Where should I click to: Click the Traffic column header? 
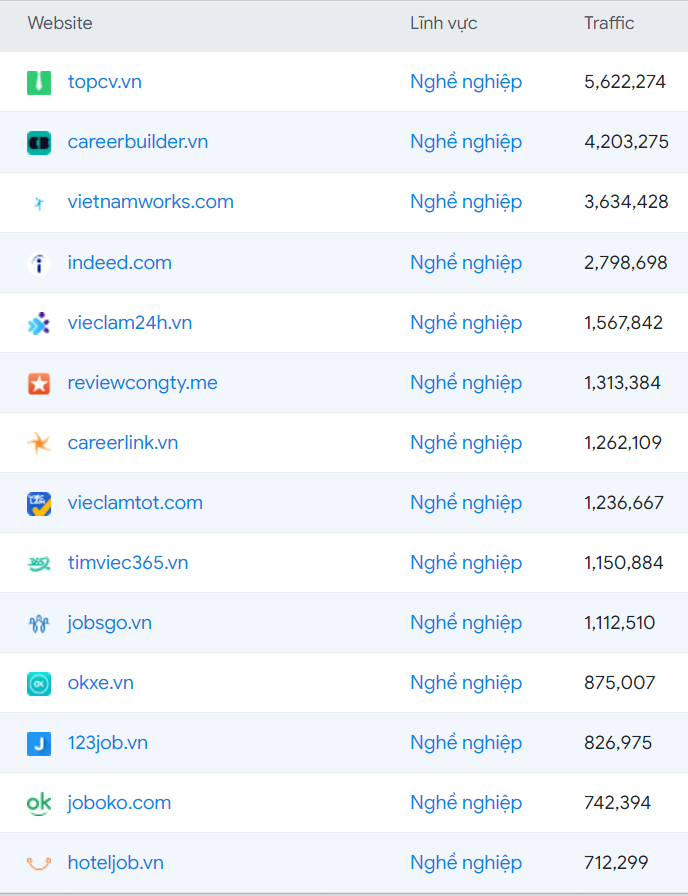(609, 23)
